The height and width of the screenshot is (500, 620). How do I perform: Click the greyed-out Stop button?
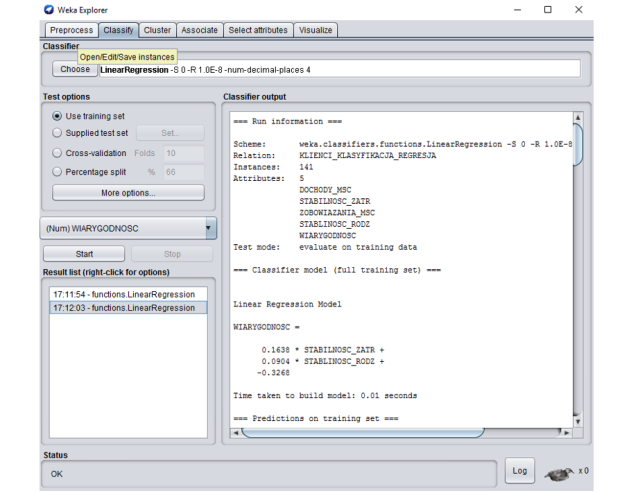pos(172,254)
